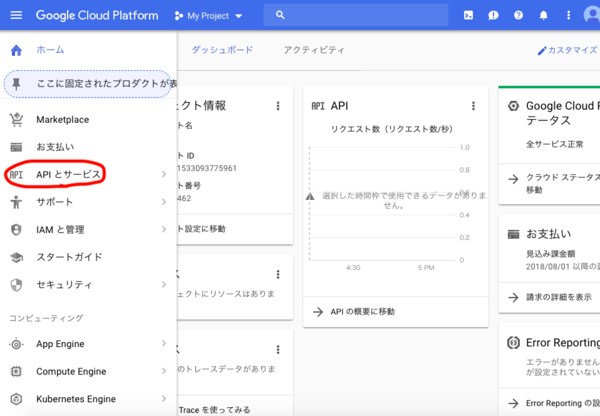This screenshot has width=600, height=416.
Task: Click the search magnifier icon
Action: [280, 15]
